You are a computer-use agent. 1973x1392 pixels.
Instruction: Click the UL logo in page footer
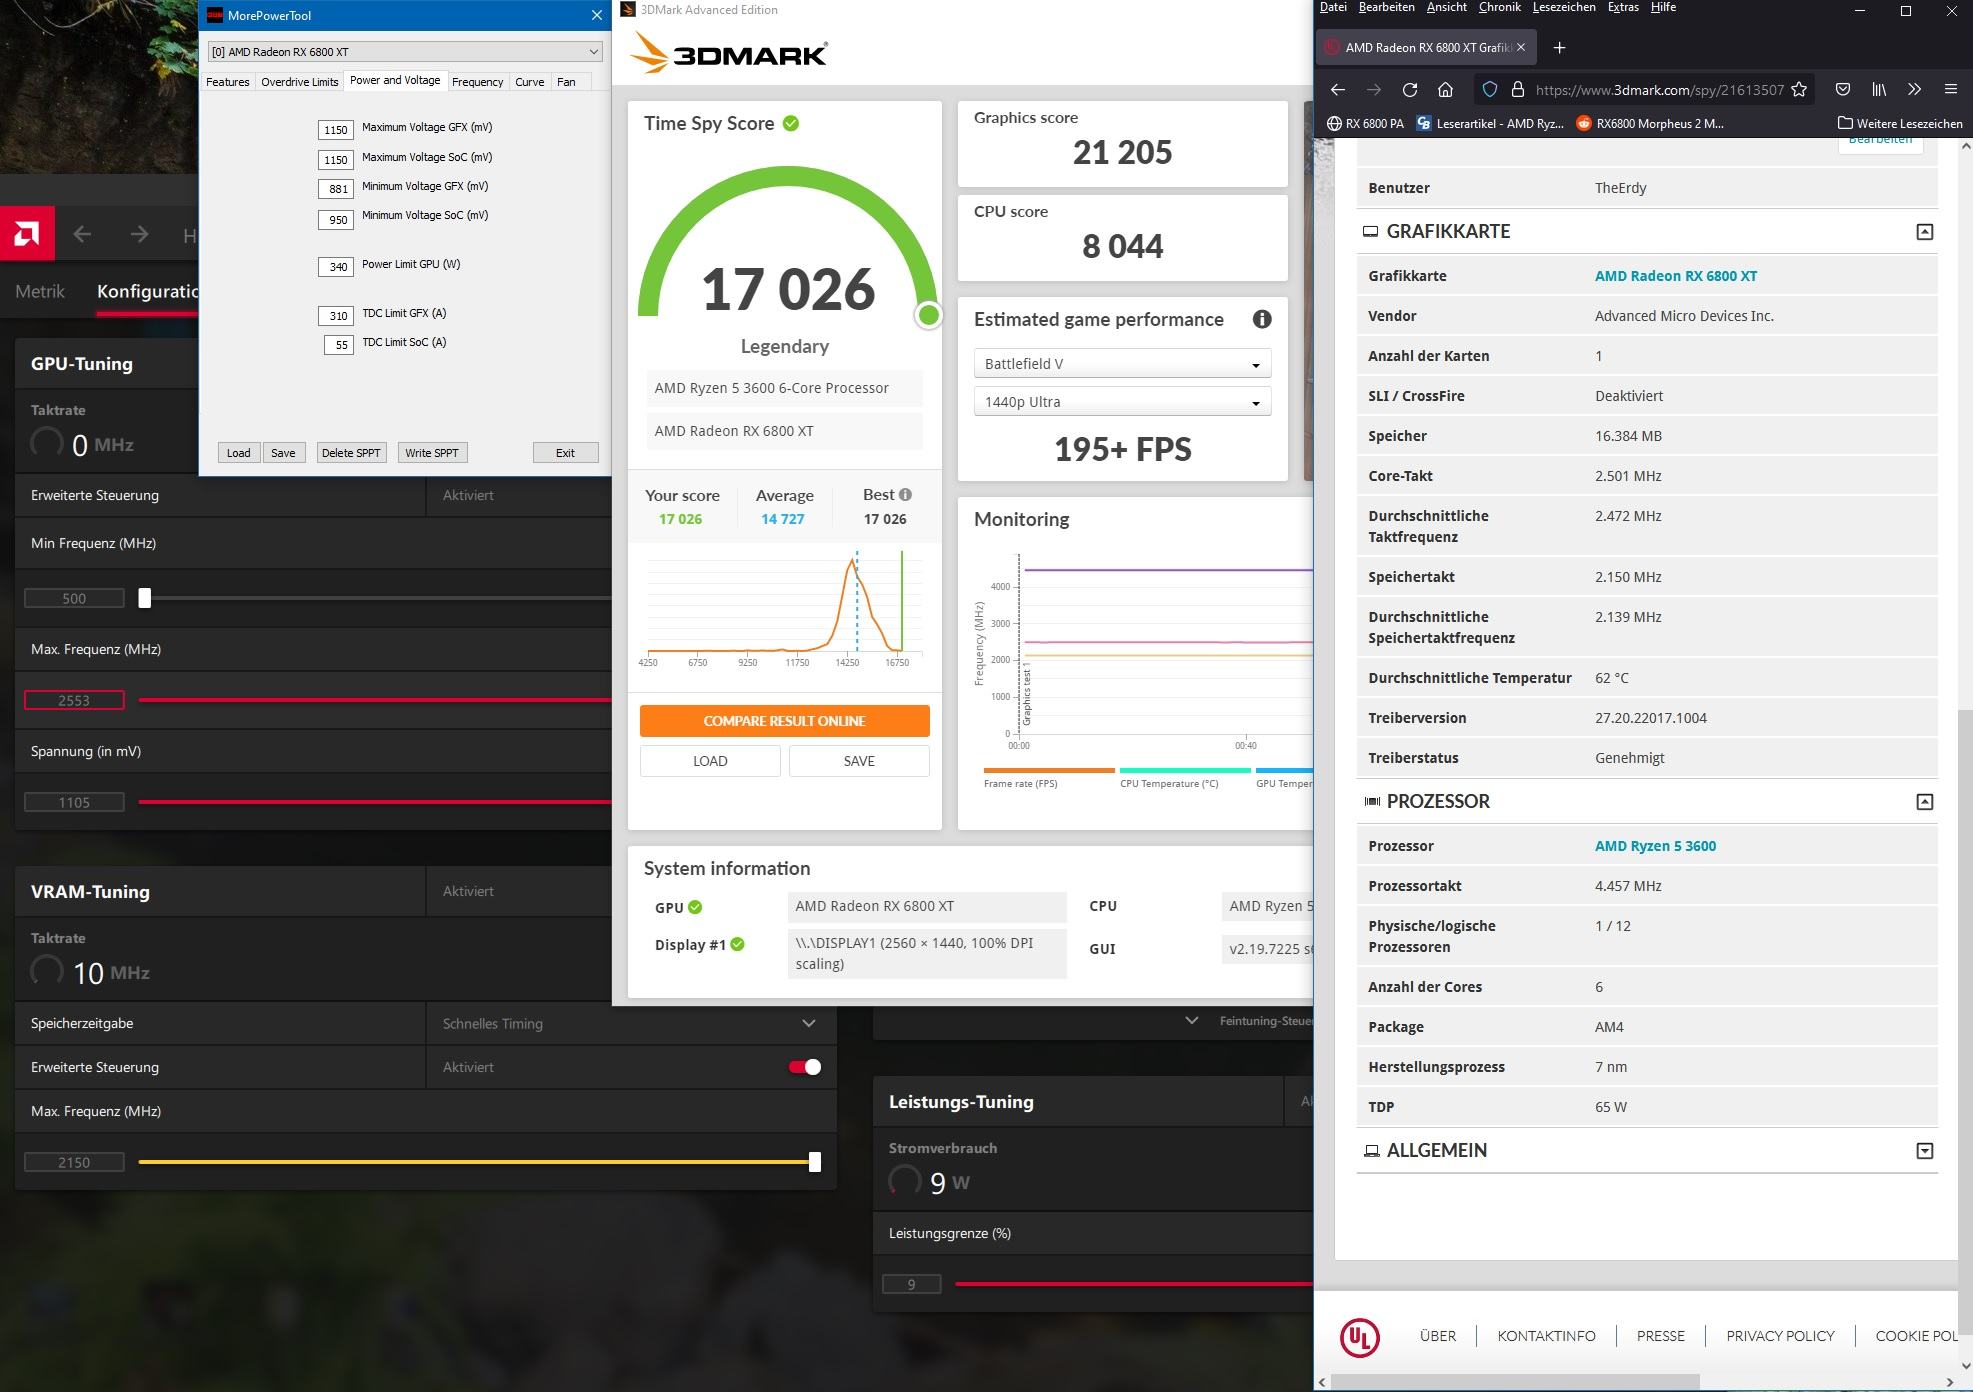1360,1337
